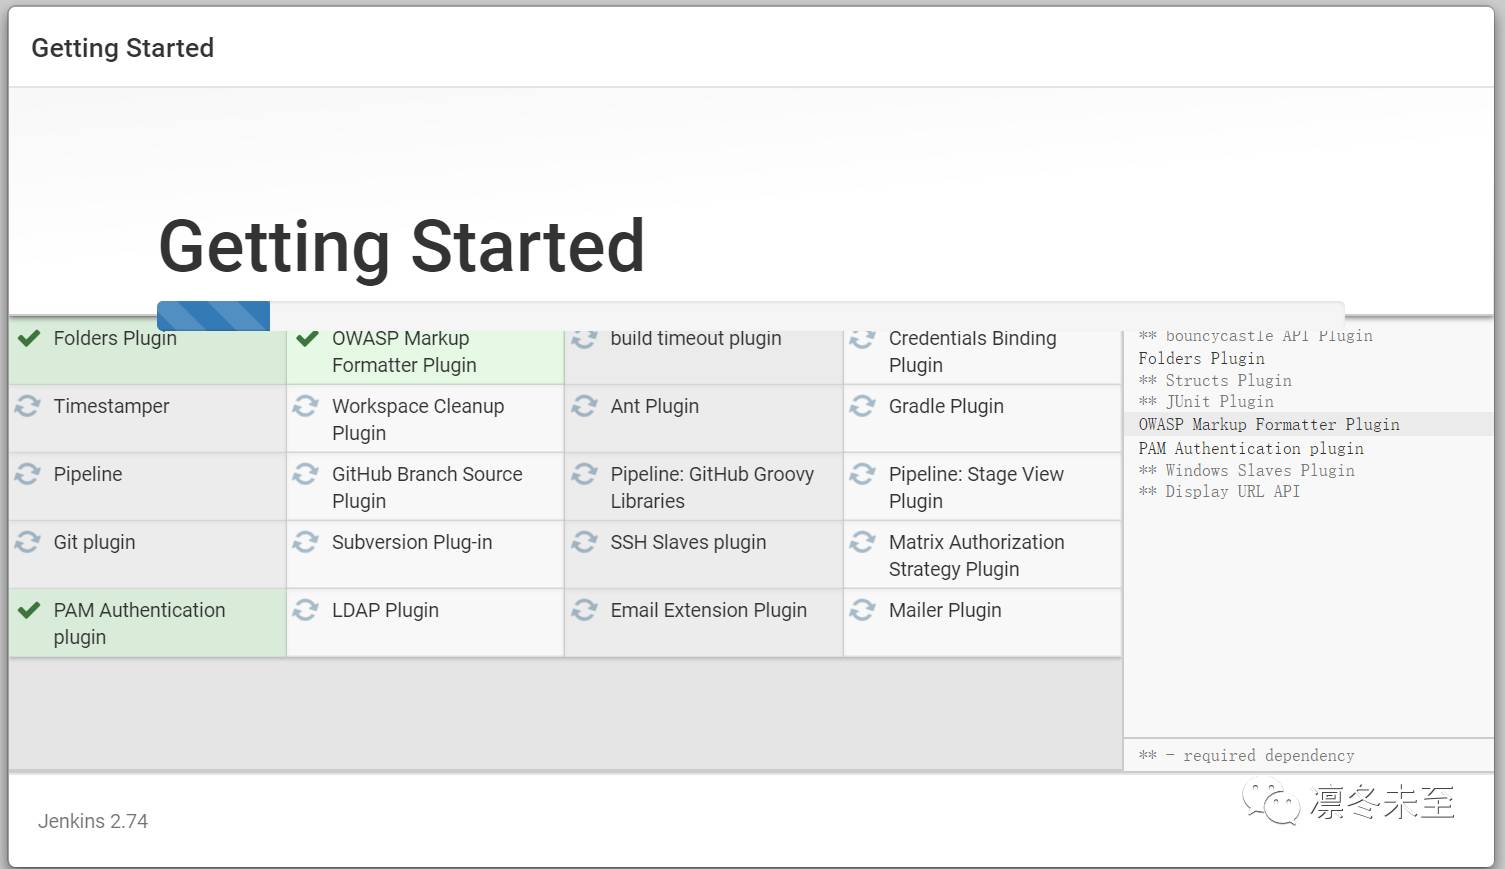Click the green checkmark beside Folders Plugin
1505x869 pixels.
click(x=29, y=339)
